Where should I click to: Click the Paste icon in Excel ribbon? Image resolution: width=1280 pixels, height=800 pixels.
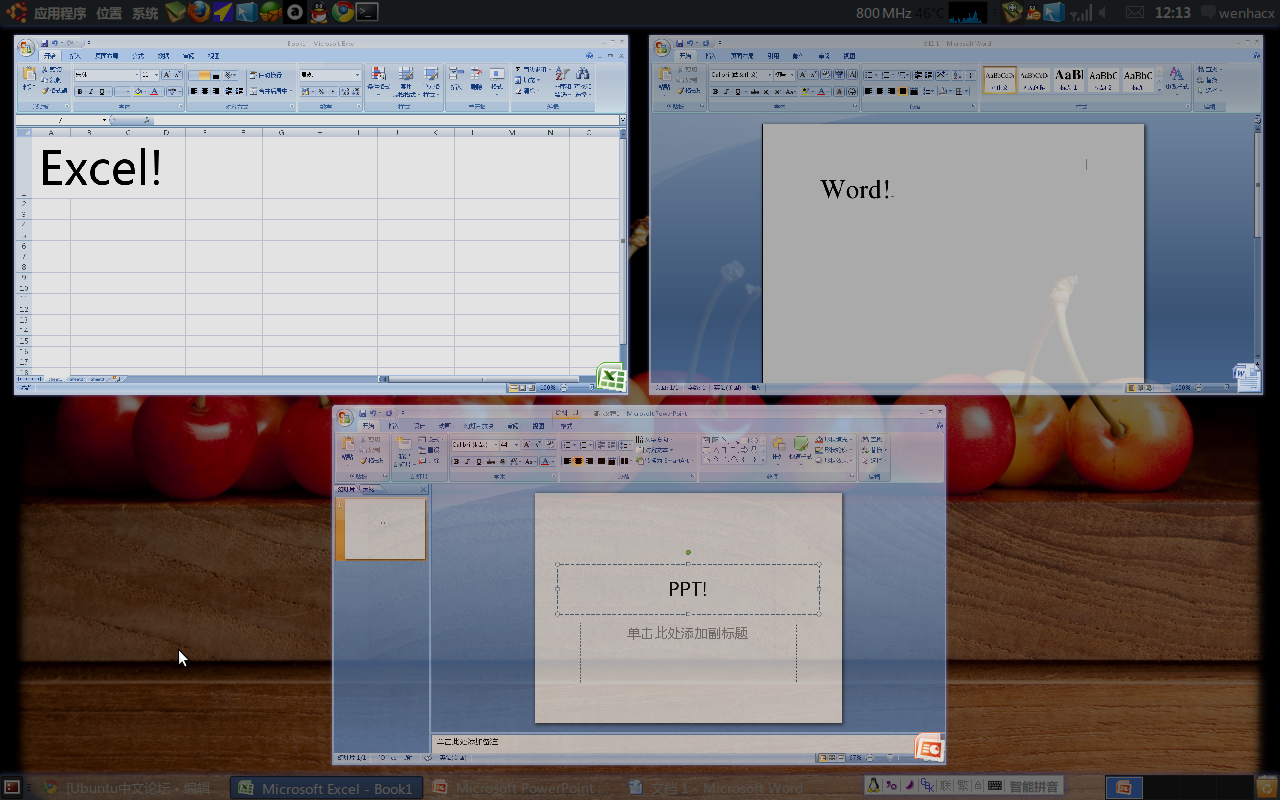29,73
